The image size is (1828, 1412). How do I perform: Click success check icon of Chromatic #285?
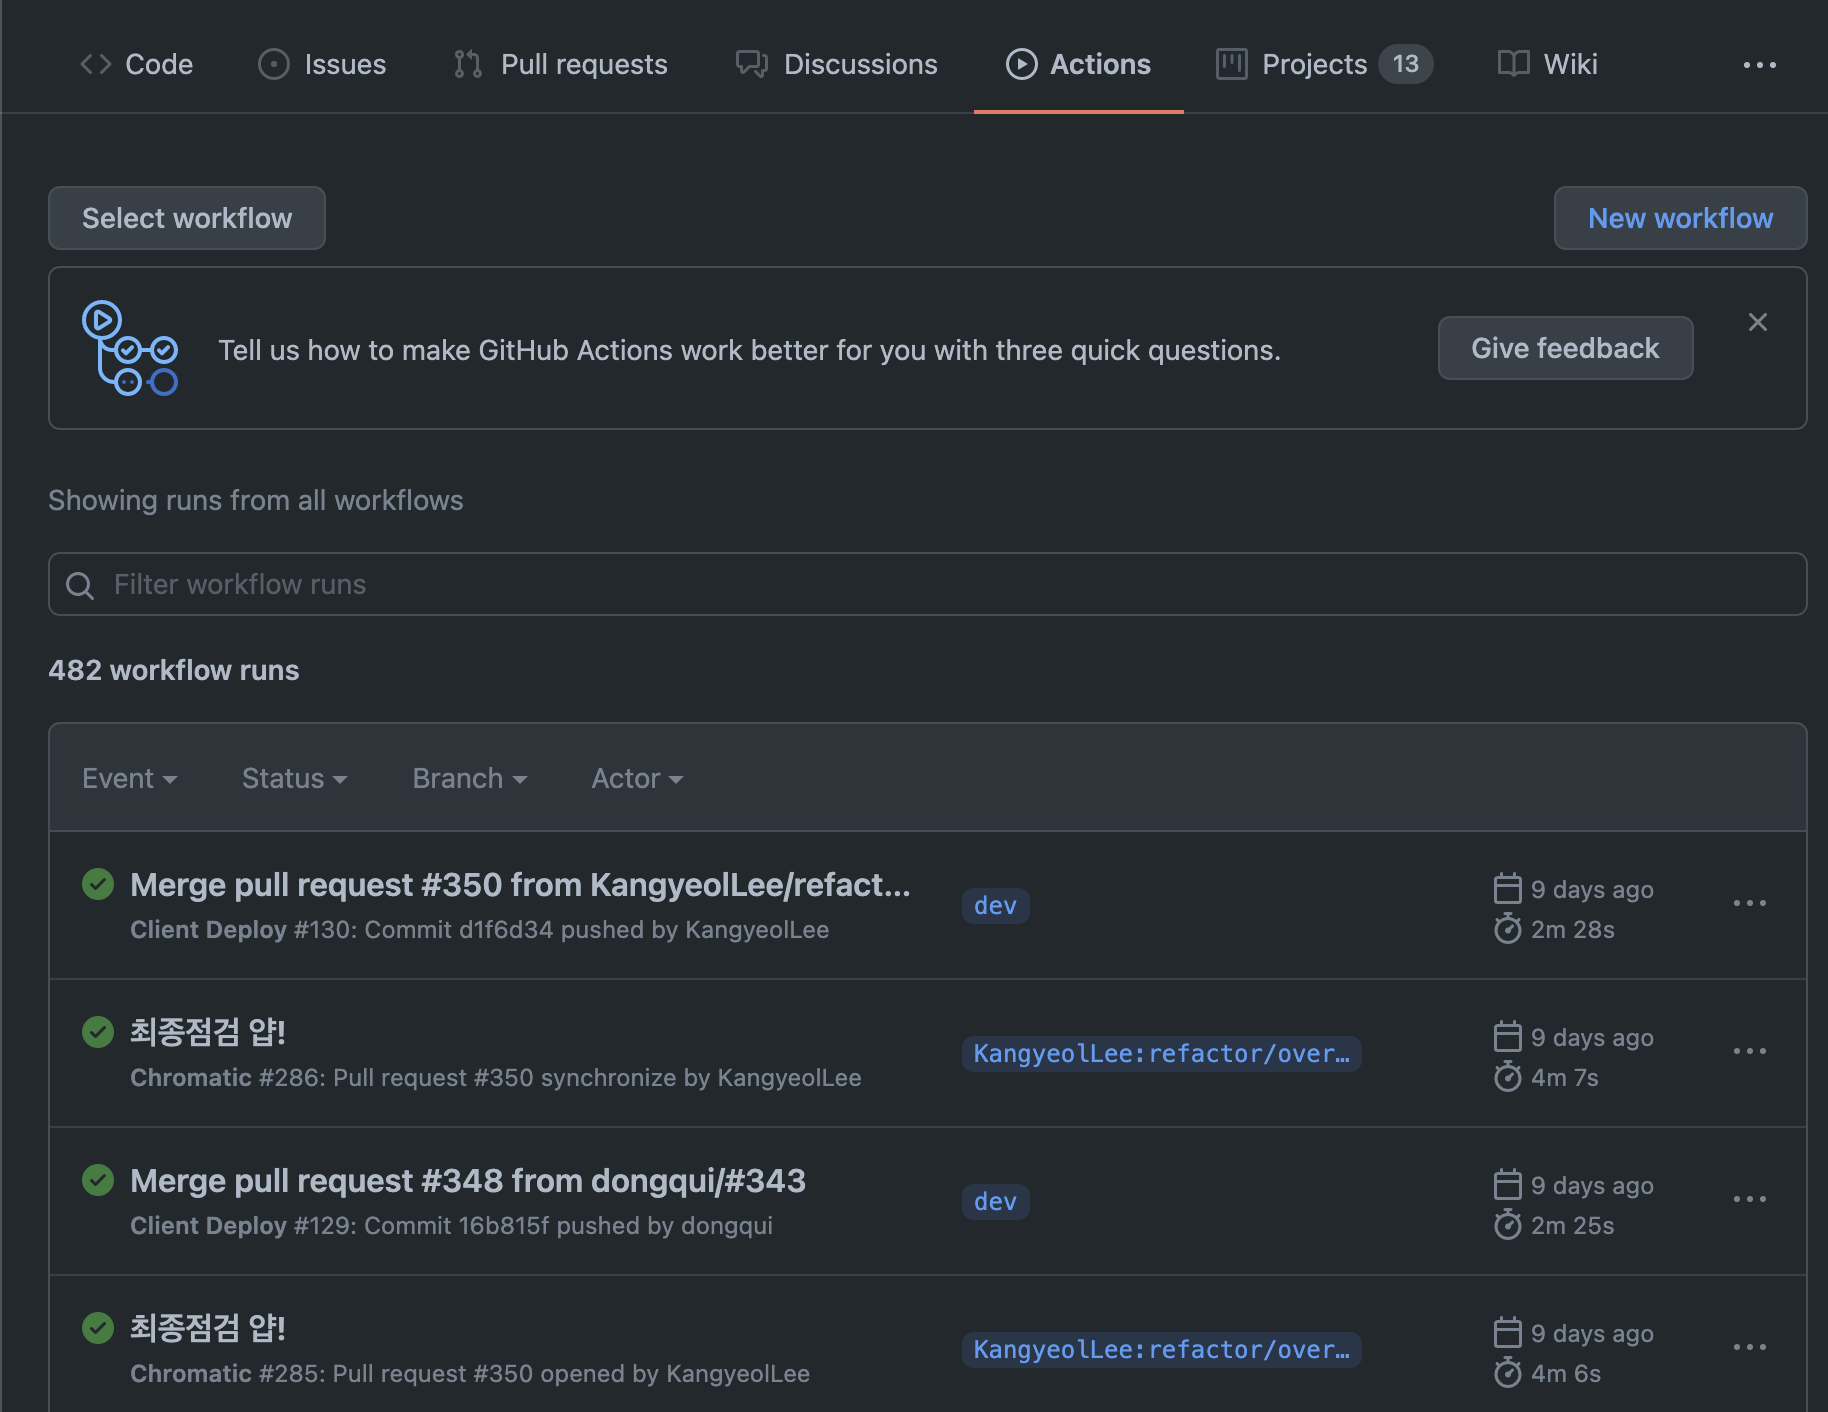click(98, 1328)
